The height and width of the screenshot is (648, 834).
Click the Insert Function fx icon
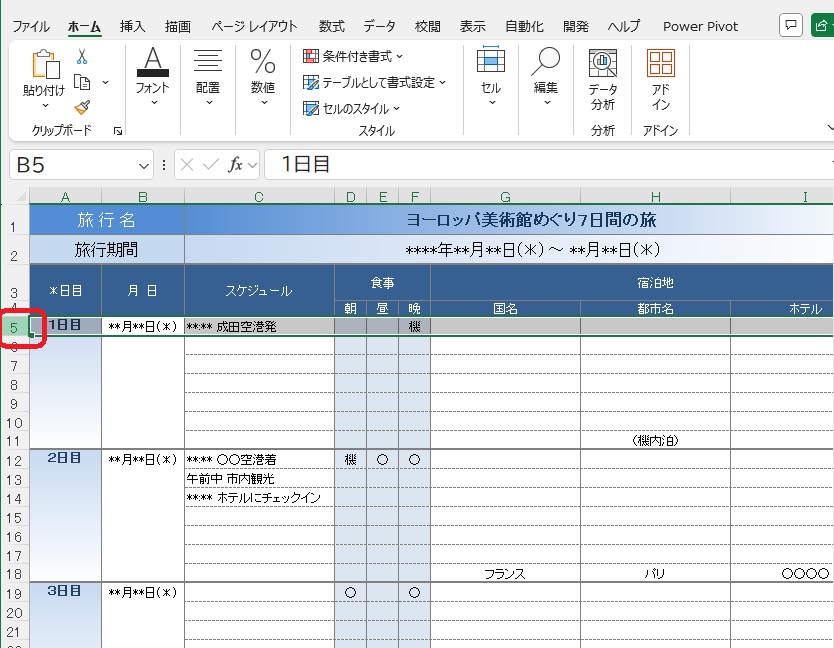tap(236, 165)
